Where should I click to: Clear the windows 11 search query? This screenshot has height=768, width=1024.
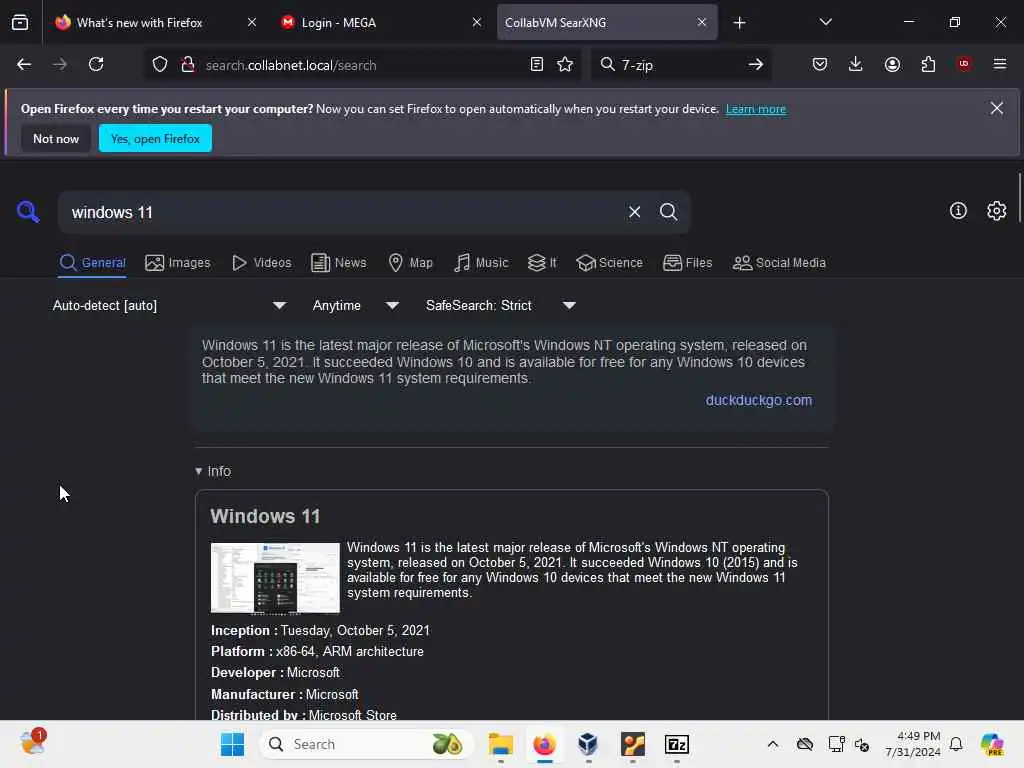click(634, 212)
